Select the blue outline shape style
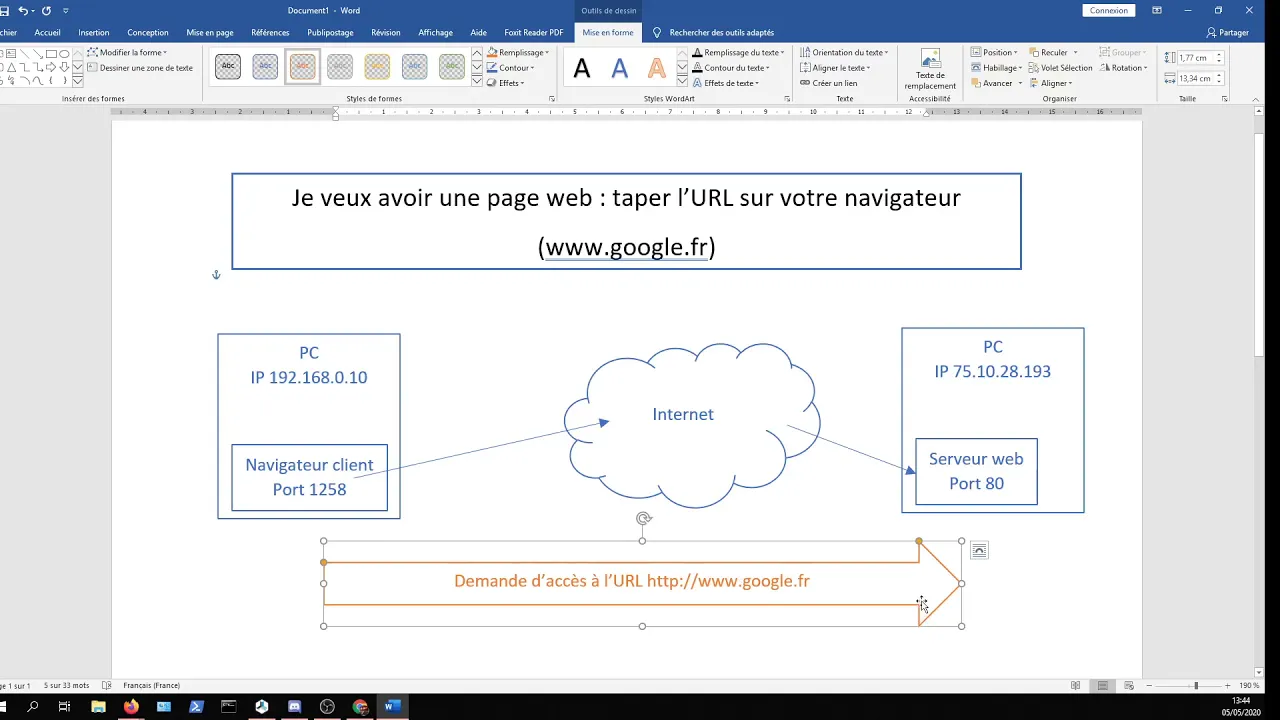Screen dimensions: 1280x720 click(265, 67)
